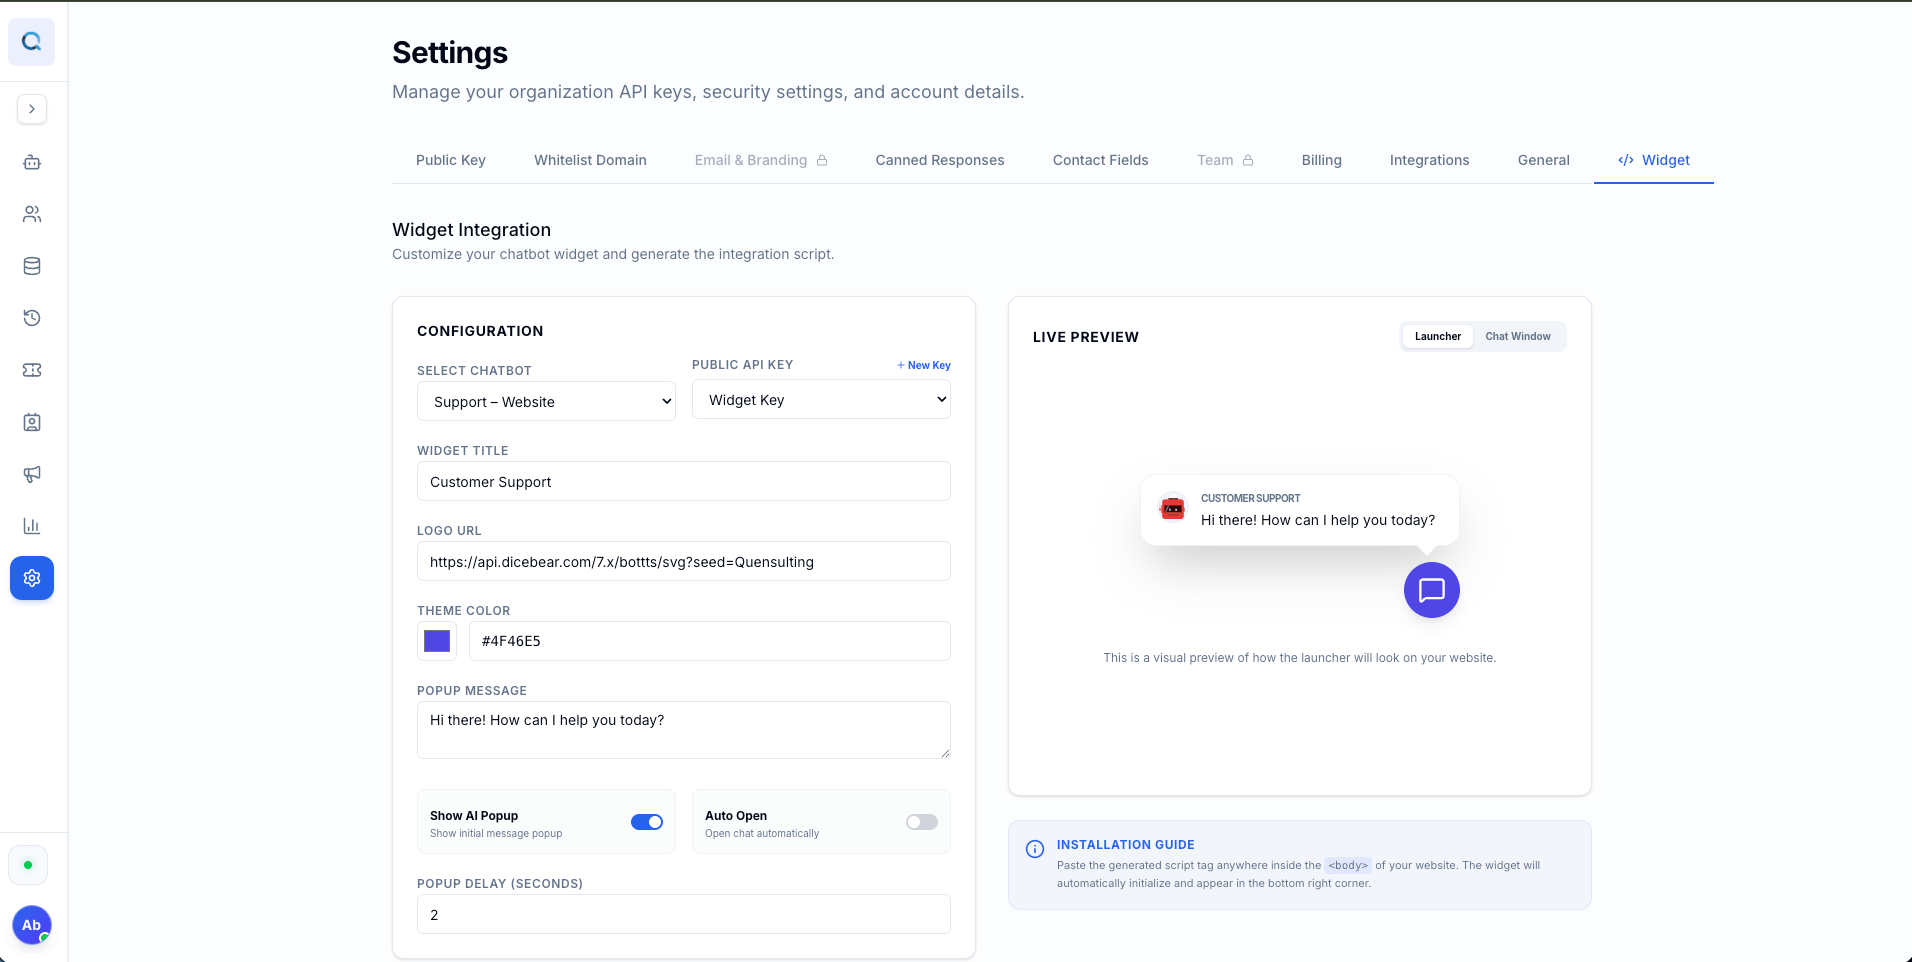Open the history clock icon in the sidebar
Image resolution: width=1912 pixels, height=962 pixels.
tap(32, 318)
